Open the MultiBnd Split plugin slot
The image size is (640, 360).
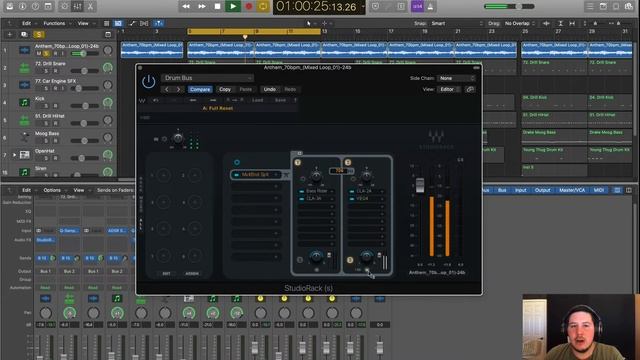point(256,175)
